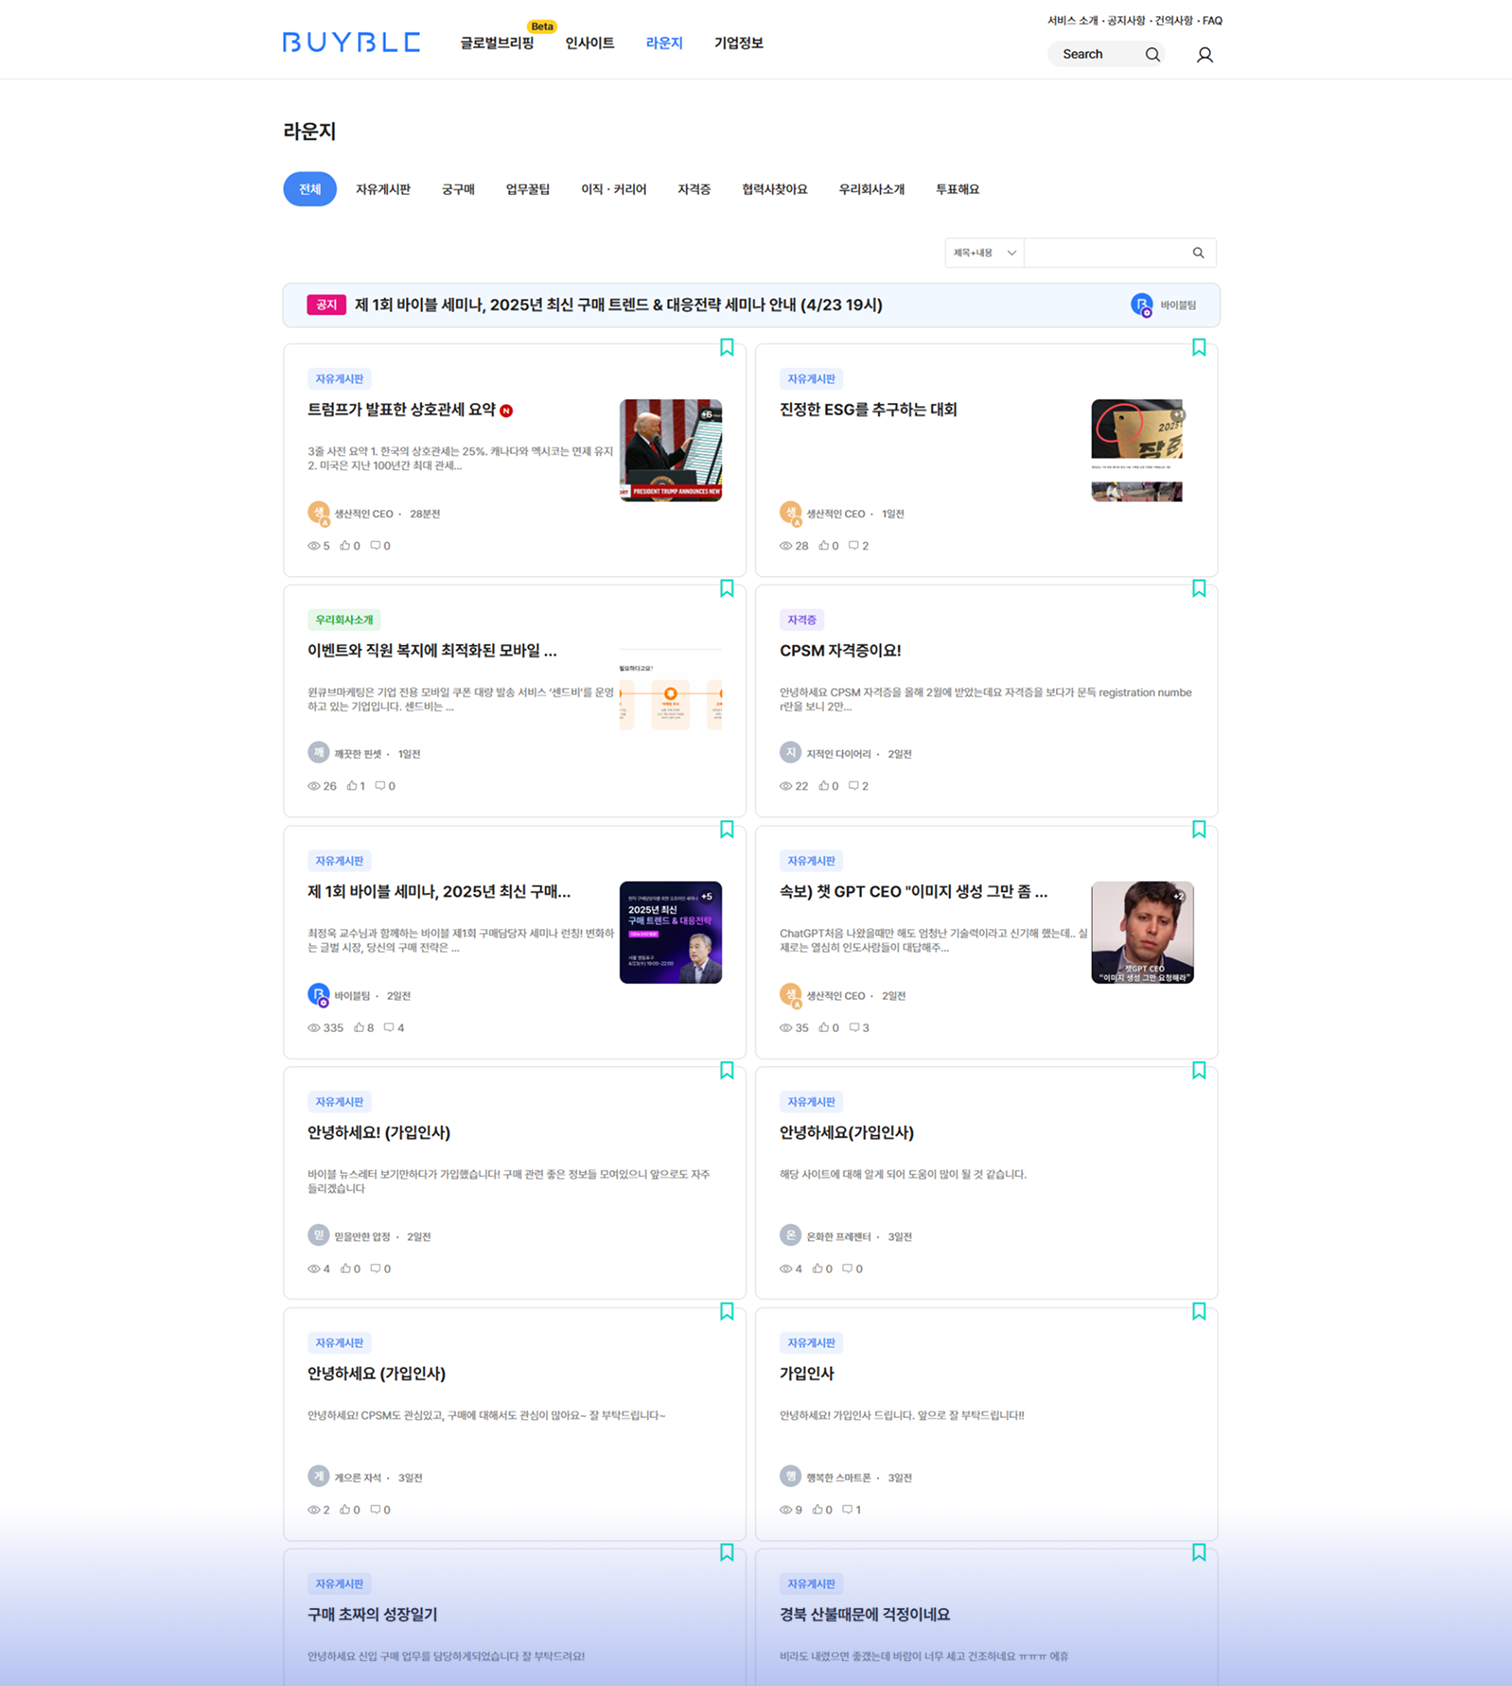1512x1686 pixels.
Task: Select the 자격증 category tab
Action: (694, 189)
